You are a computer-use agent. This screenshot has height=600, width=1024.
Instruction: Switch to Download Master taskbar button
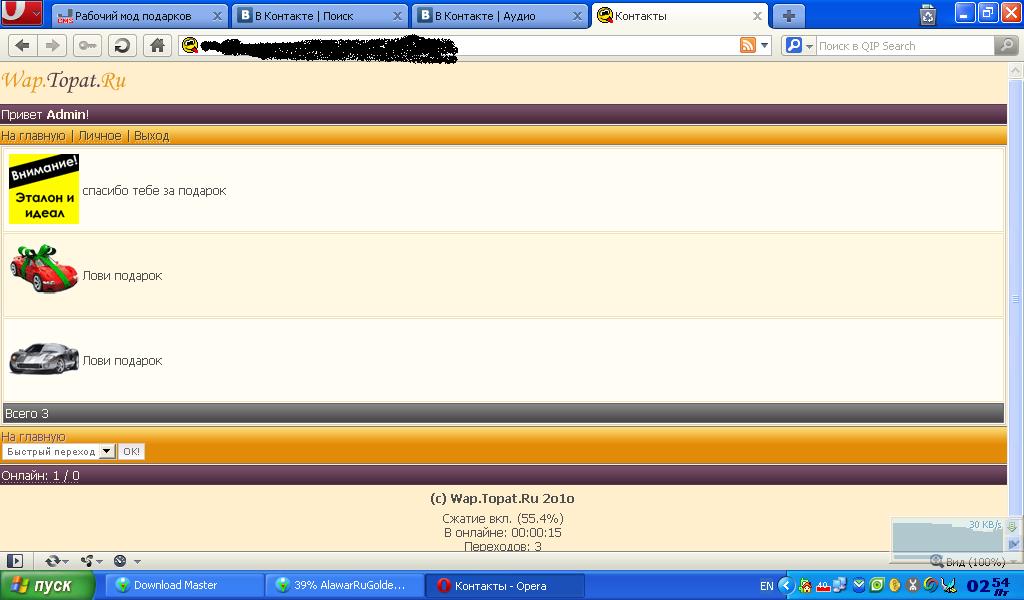[184, 586]
